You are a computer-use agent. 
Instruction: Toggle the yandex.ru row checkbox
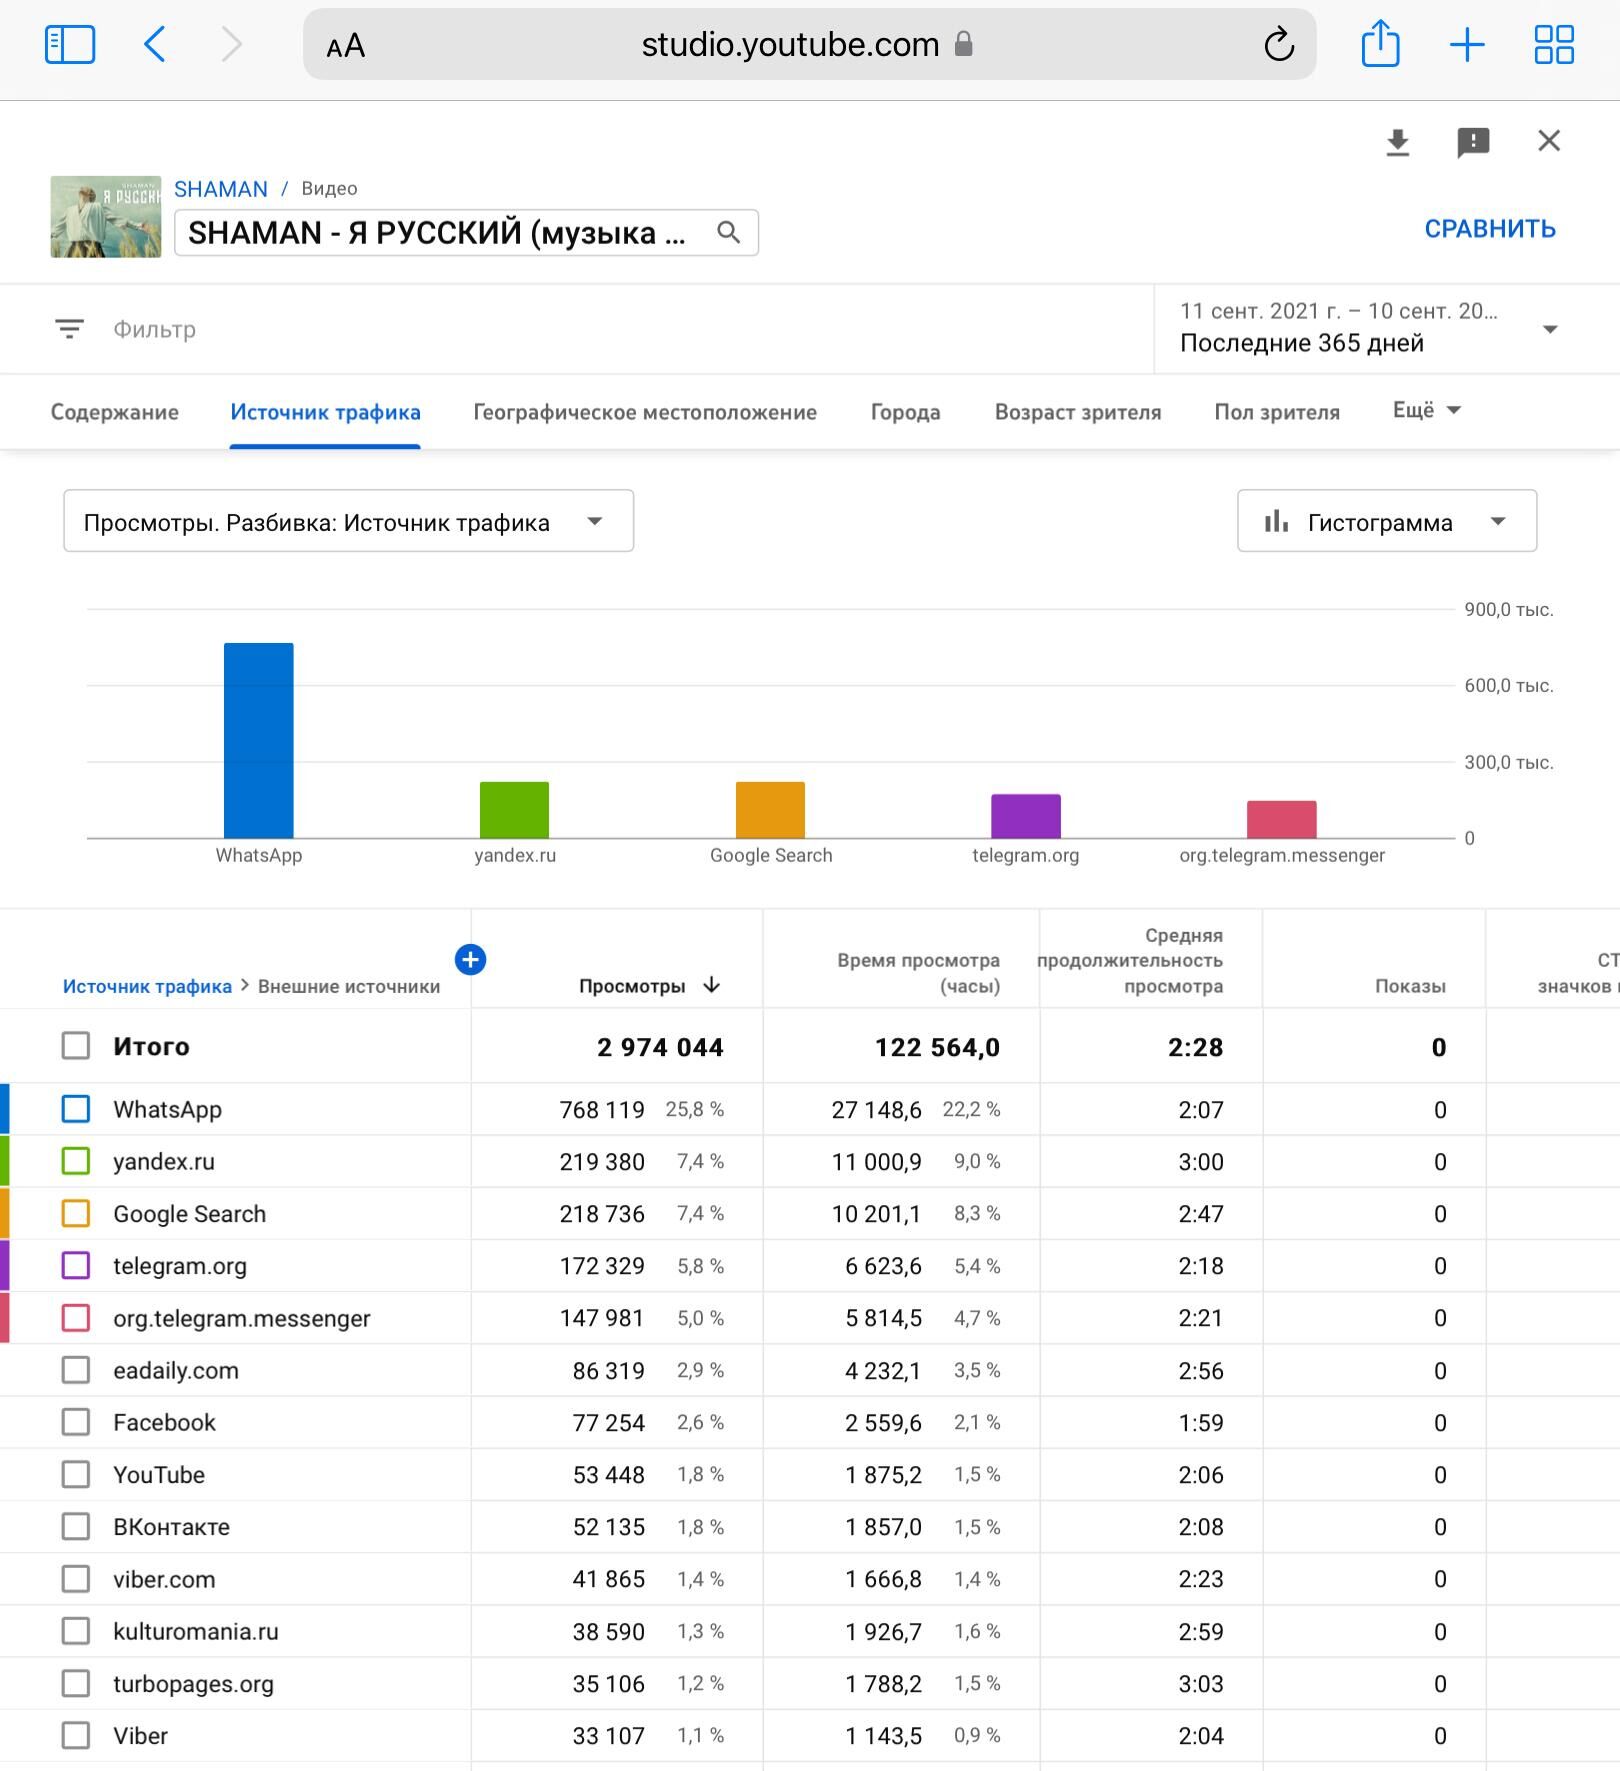click(x=76, y=1161)
